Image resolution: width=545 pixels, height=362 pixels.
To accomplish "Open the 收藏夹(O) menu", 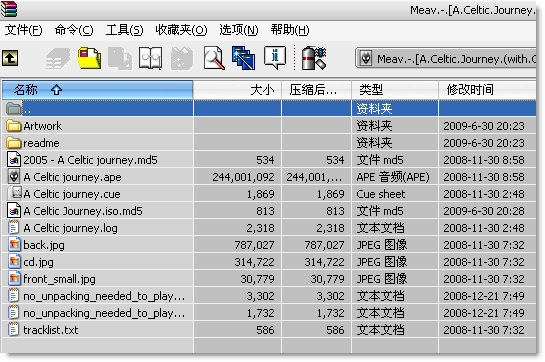I will [181, 30].
